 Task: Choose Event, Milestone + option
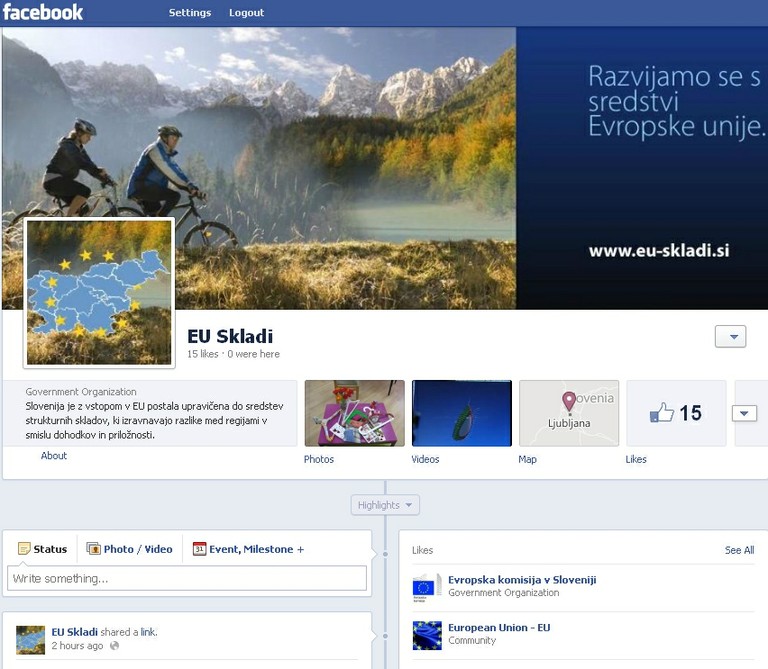(249, 549)
